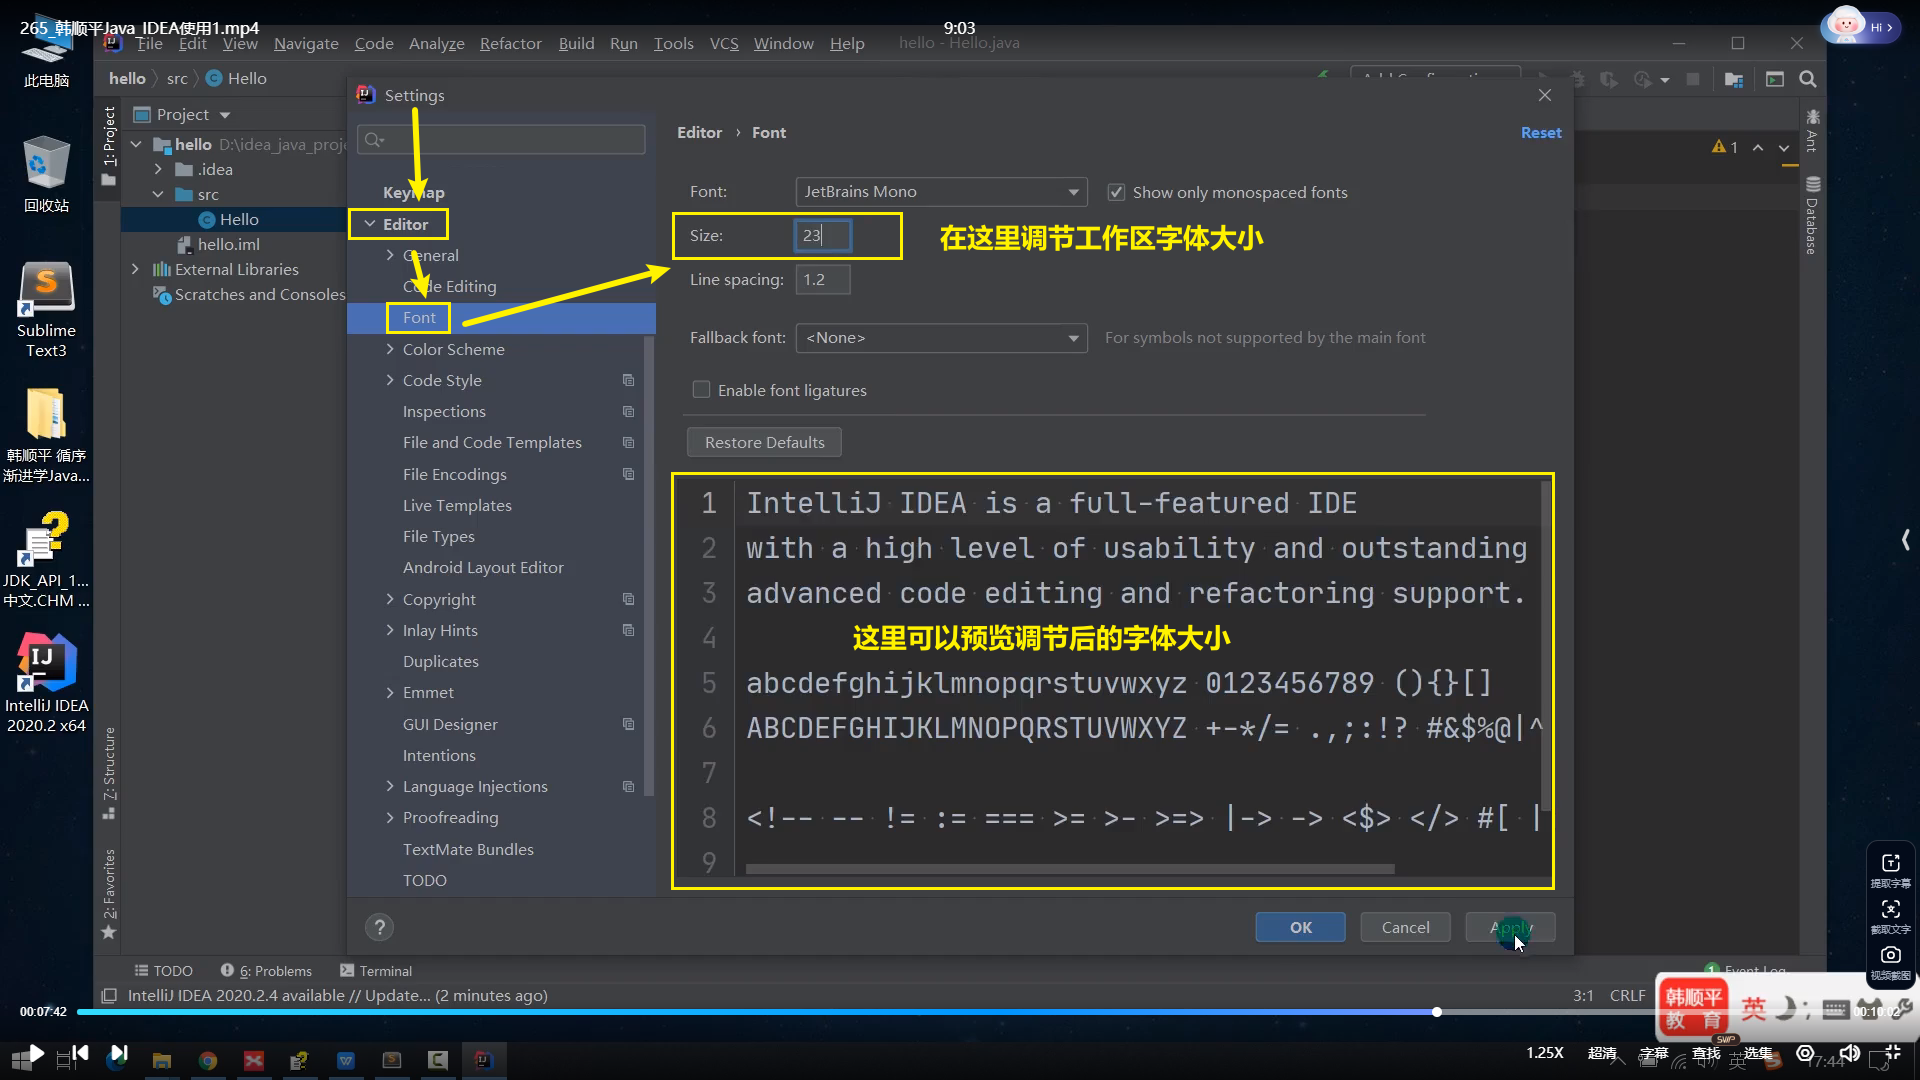
Task: Click the video progress bar playhead
Action: [1436, 1012]
